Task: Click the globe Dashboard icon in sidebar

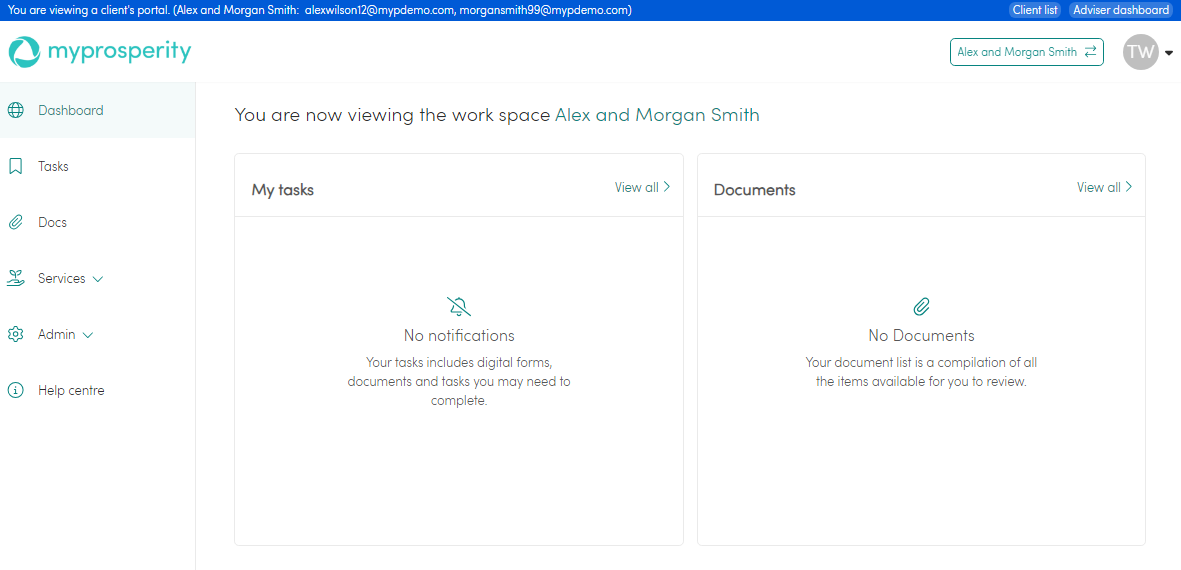Action: [x=16, y=110]
